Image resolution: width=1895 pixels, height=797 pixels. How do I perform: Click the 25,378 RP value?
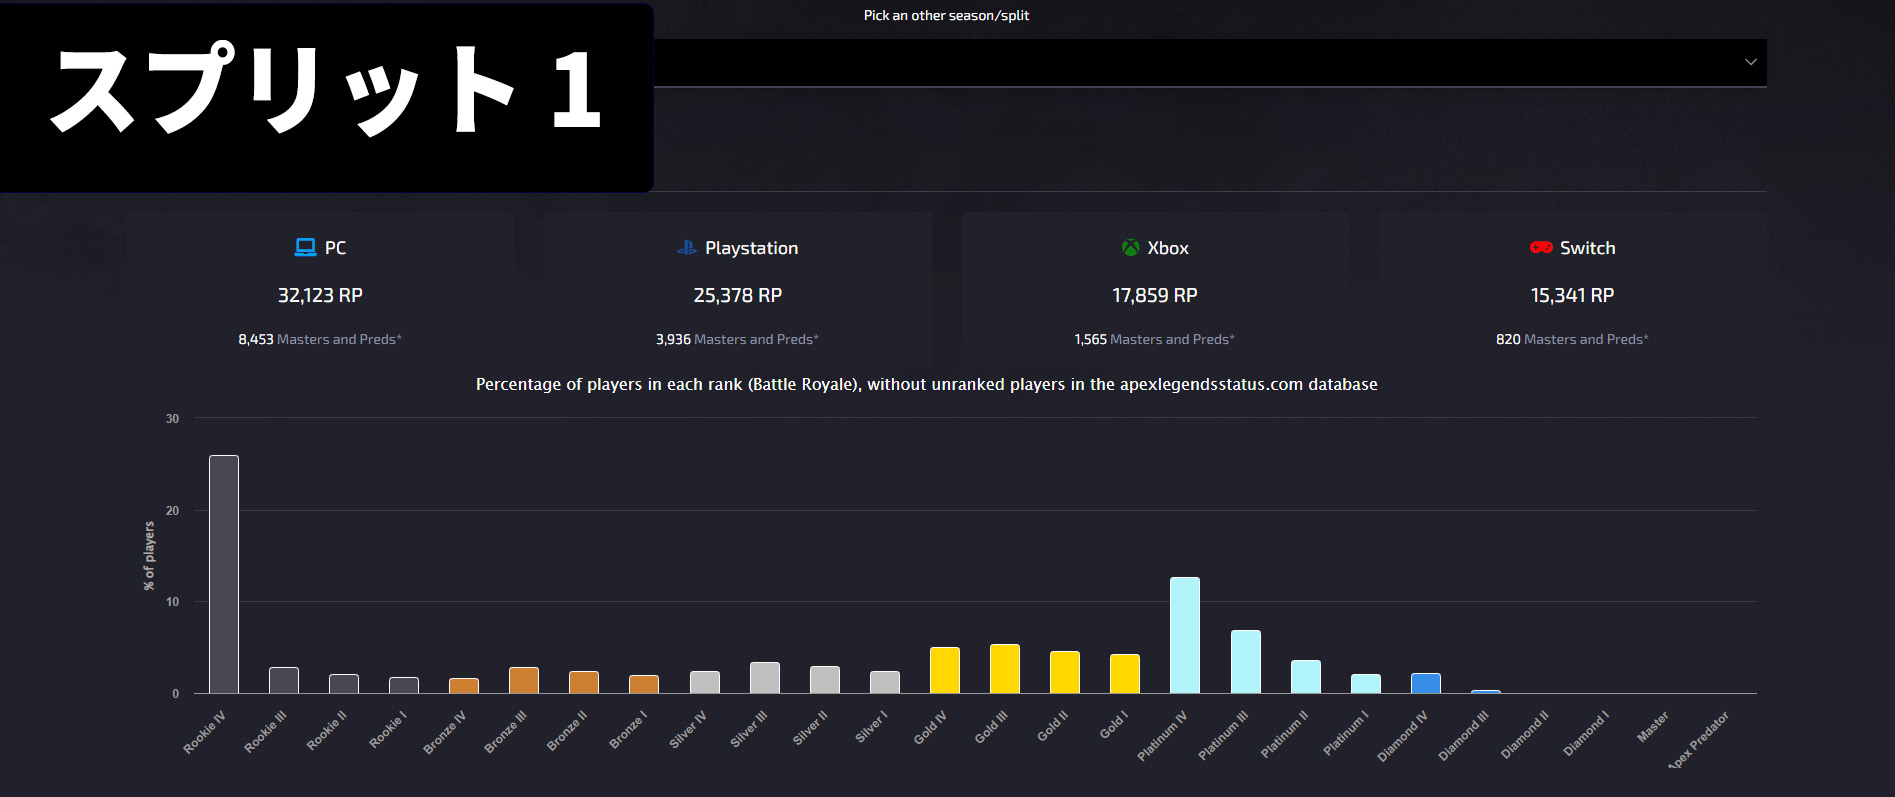click(x=737, y=295)
